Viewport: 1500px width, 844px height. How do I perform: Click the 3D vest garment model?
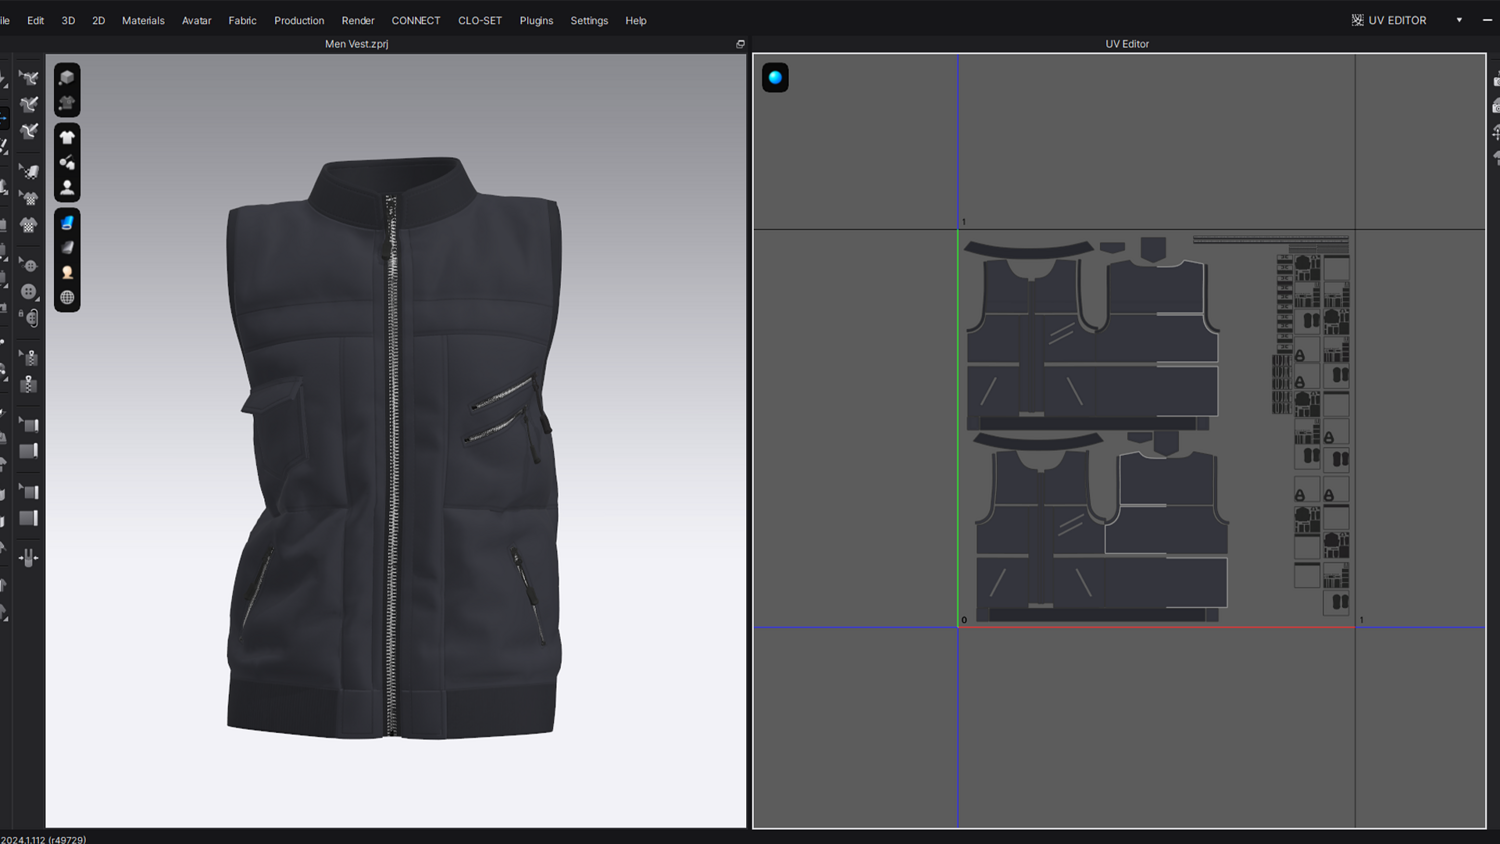(394, 447)
